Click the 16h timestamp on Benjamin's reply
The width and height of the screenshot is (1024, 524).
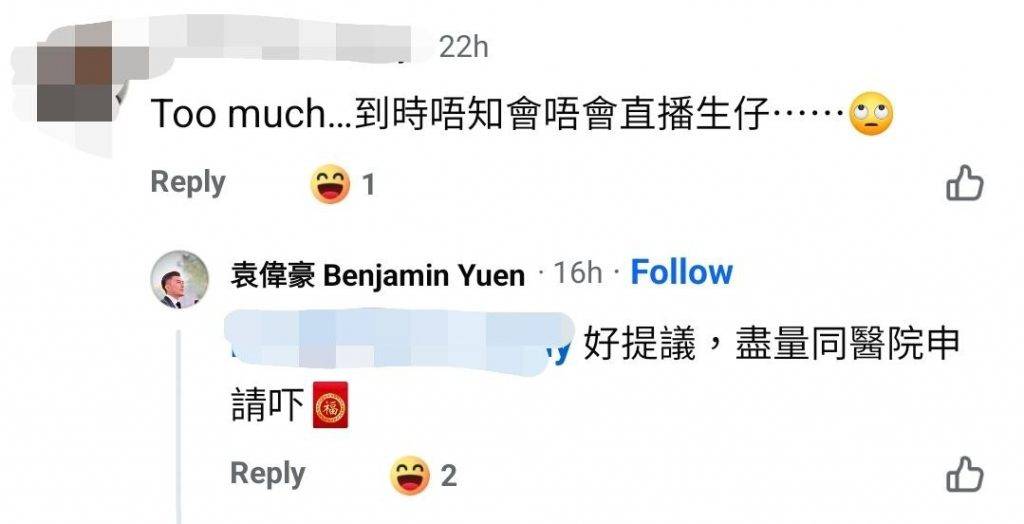(578, 272)
